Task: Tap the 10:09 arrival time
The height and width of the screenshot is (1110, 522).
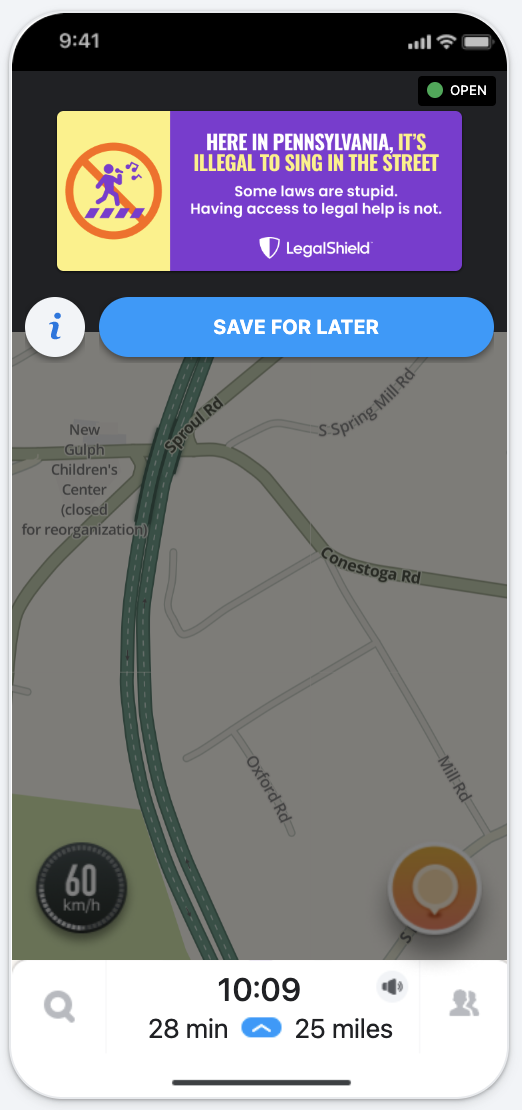Action: (x=259, y=990)
